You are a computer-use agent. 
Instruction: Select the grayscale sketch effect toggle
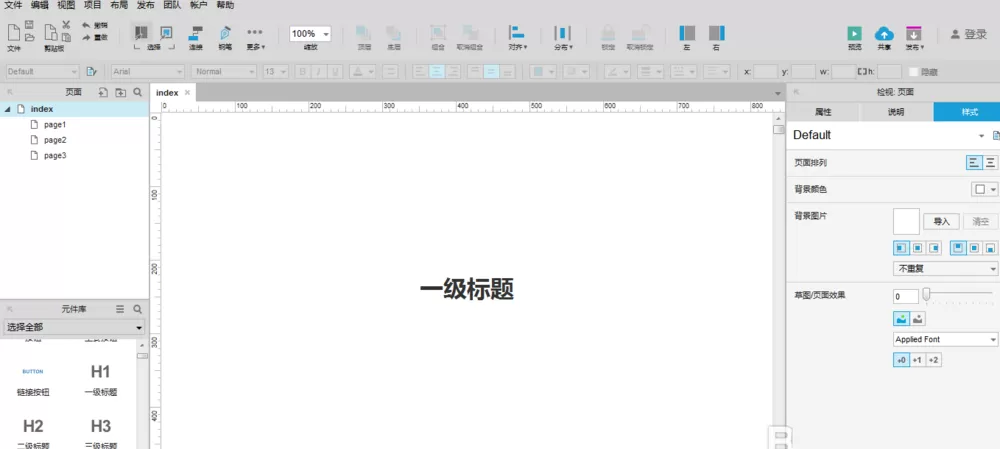click(x=918, y=318)
